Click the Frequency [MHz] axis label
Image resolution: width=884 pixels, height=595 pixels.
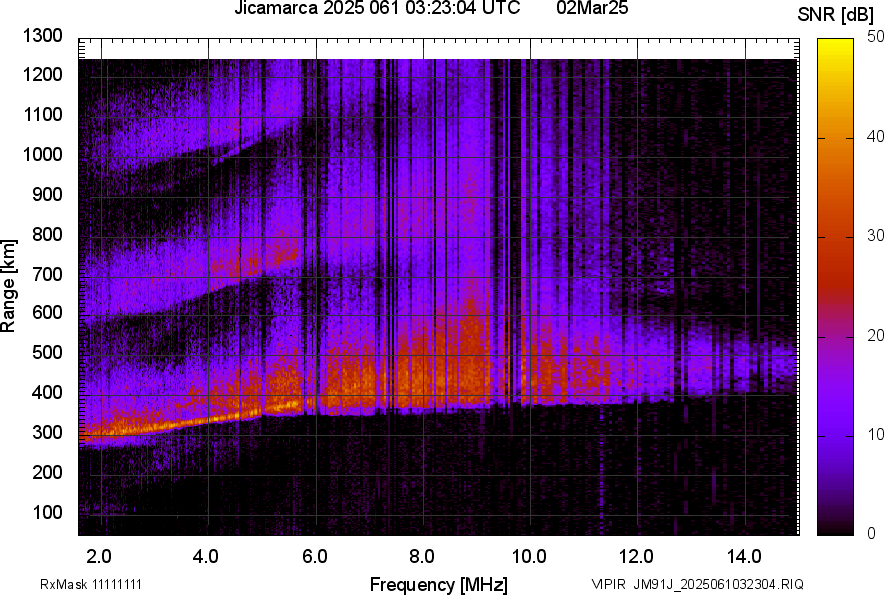tap(438, 584)
